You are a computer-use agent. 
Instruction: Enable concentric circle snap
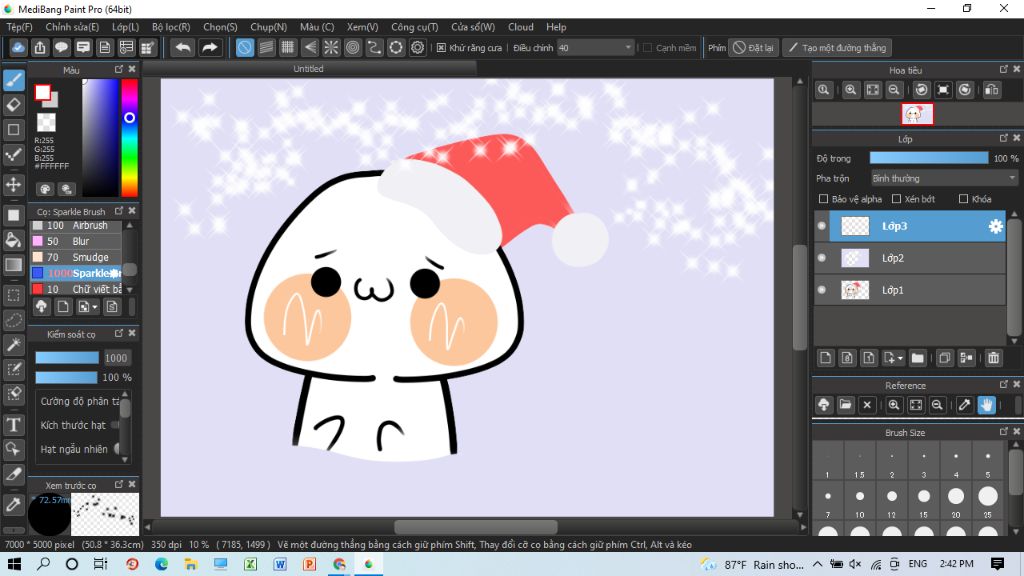(x=353, y=48)
